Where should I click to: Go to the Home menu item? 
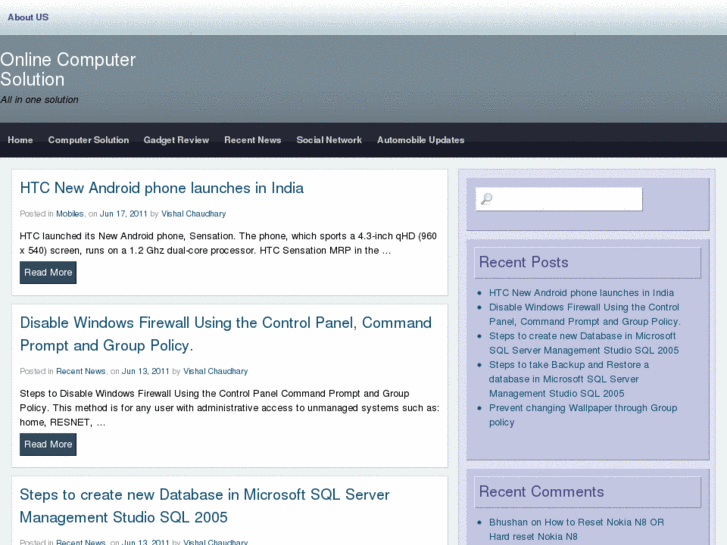(x=20, y=140)
